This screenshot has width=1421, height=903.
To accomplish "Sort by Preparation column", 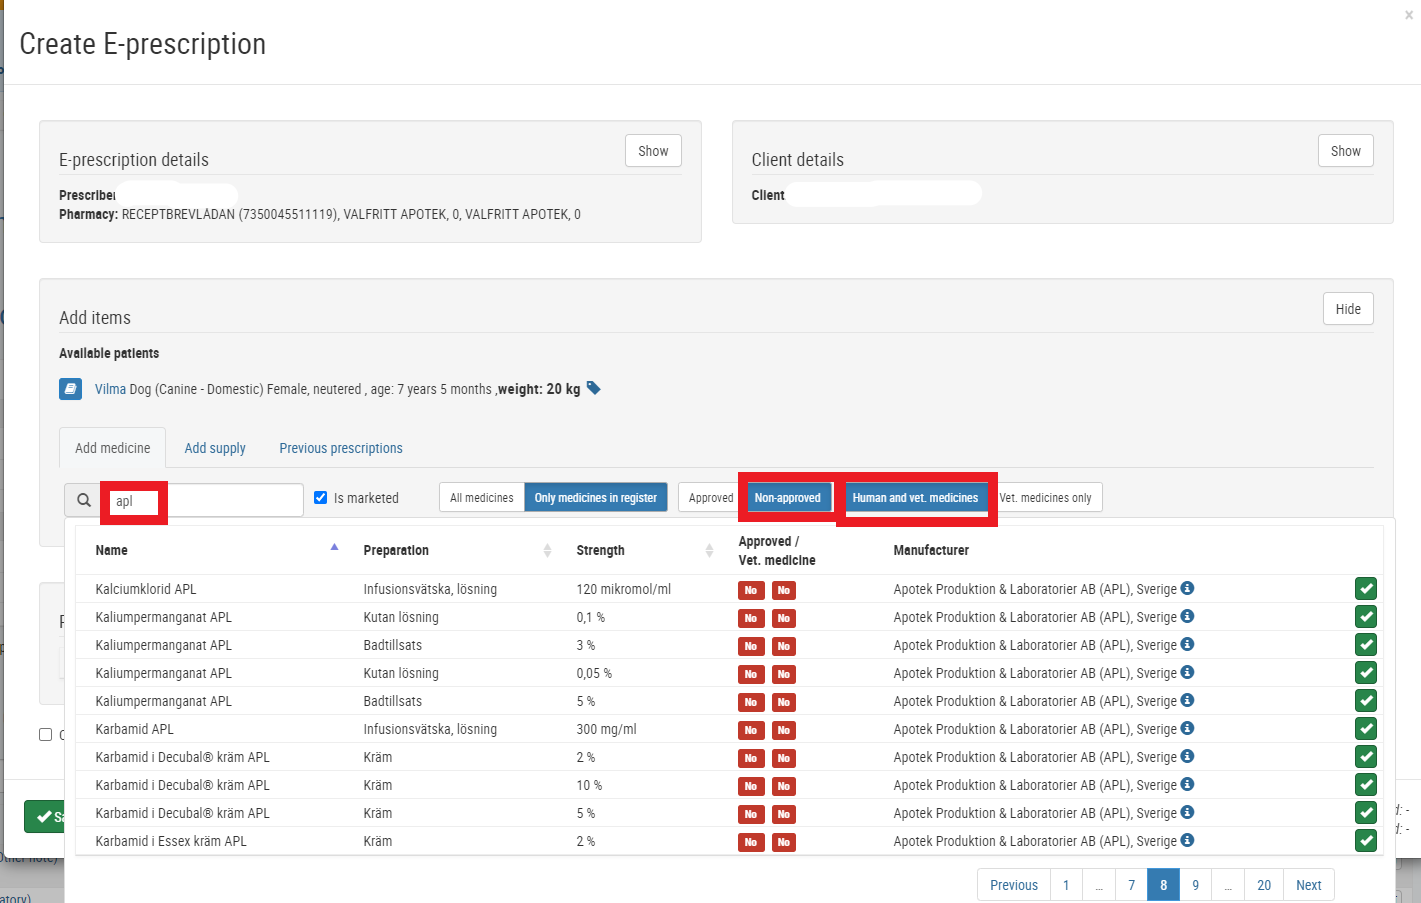I will [x=396, y=550].
